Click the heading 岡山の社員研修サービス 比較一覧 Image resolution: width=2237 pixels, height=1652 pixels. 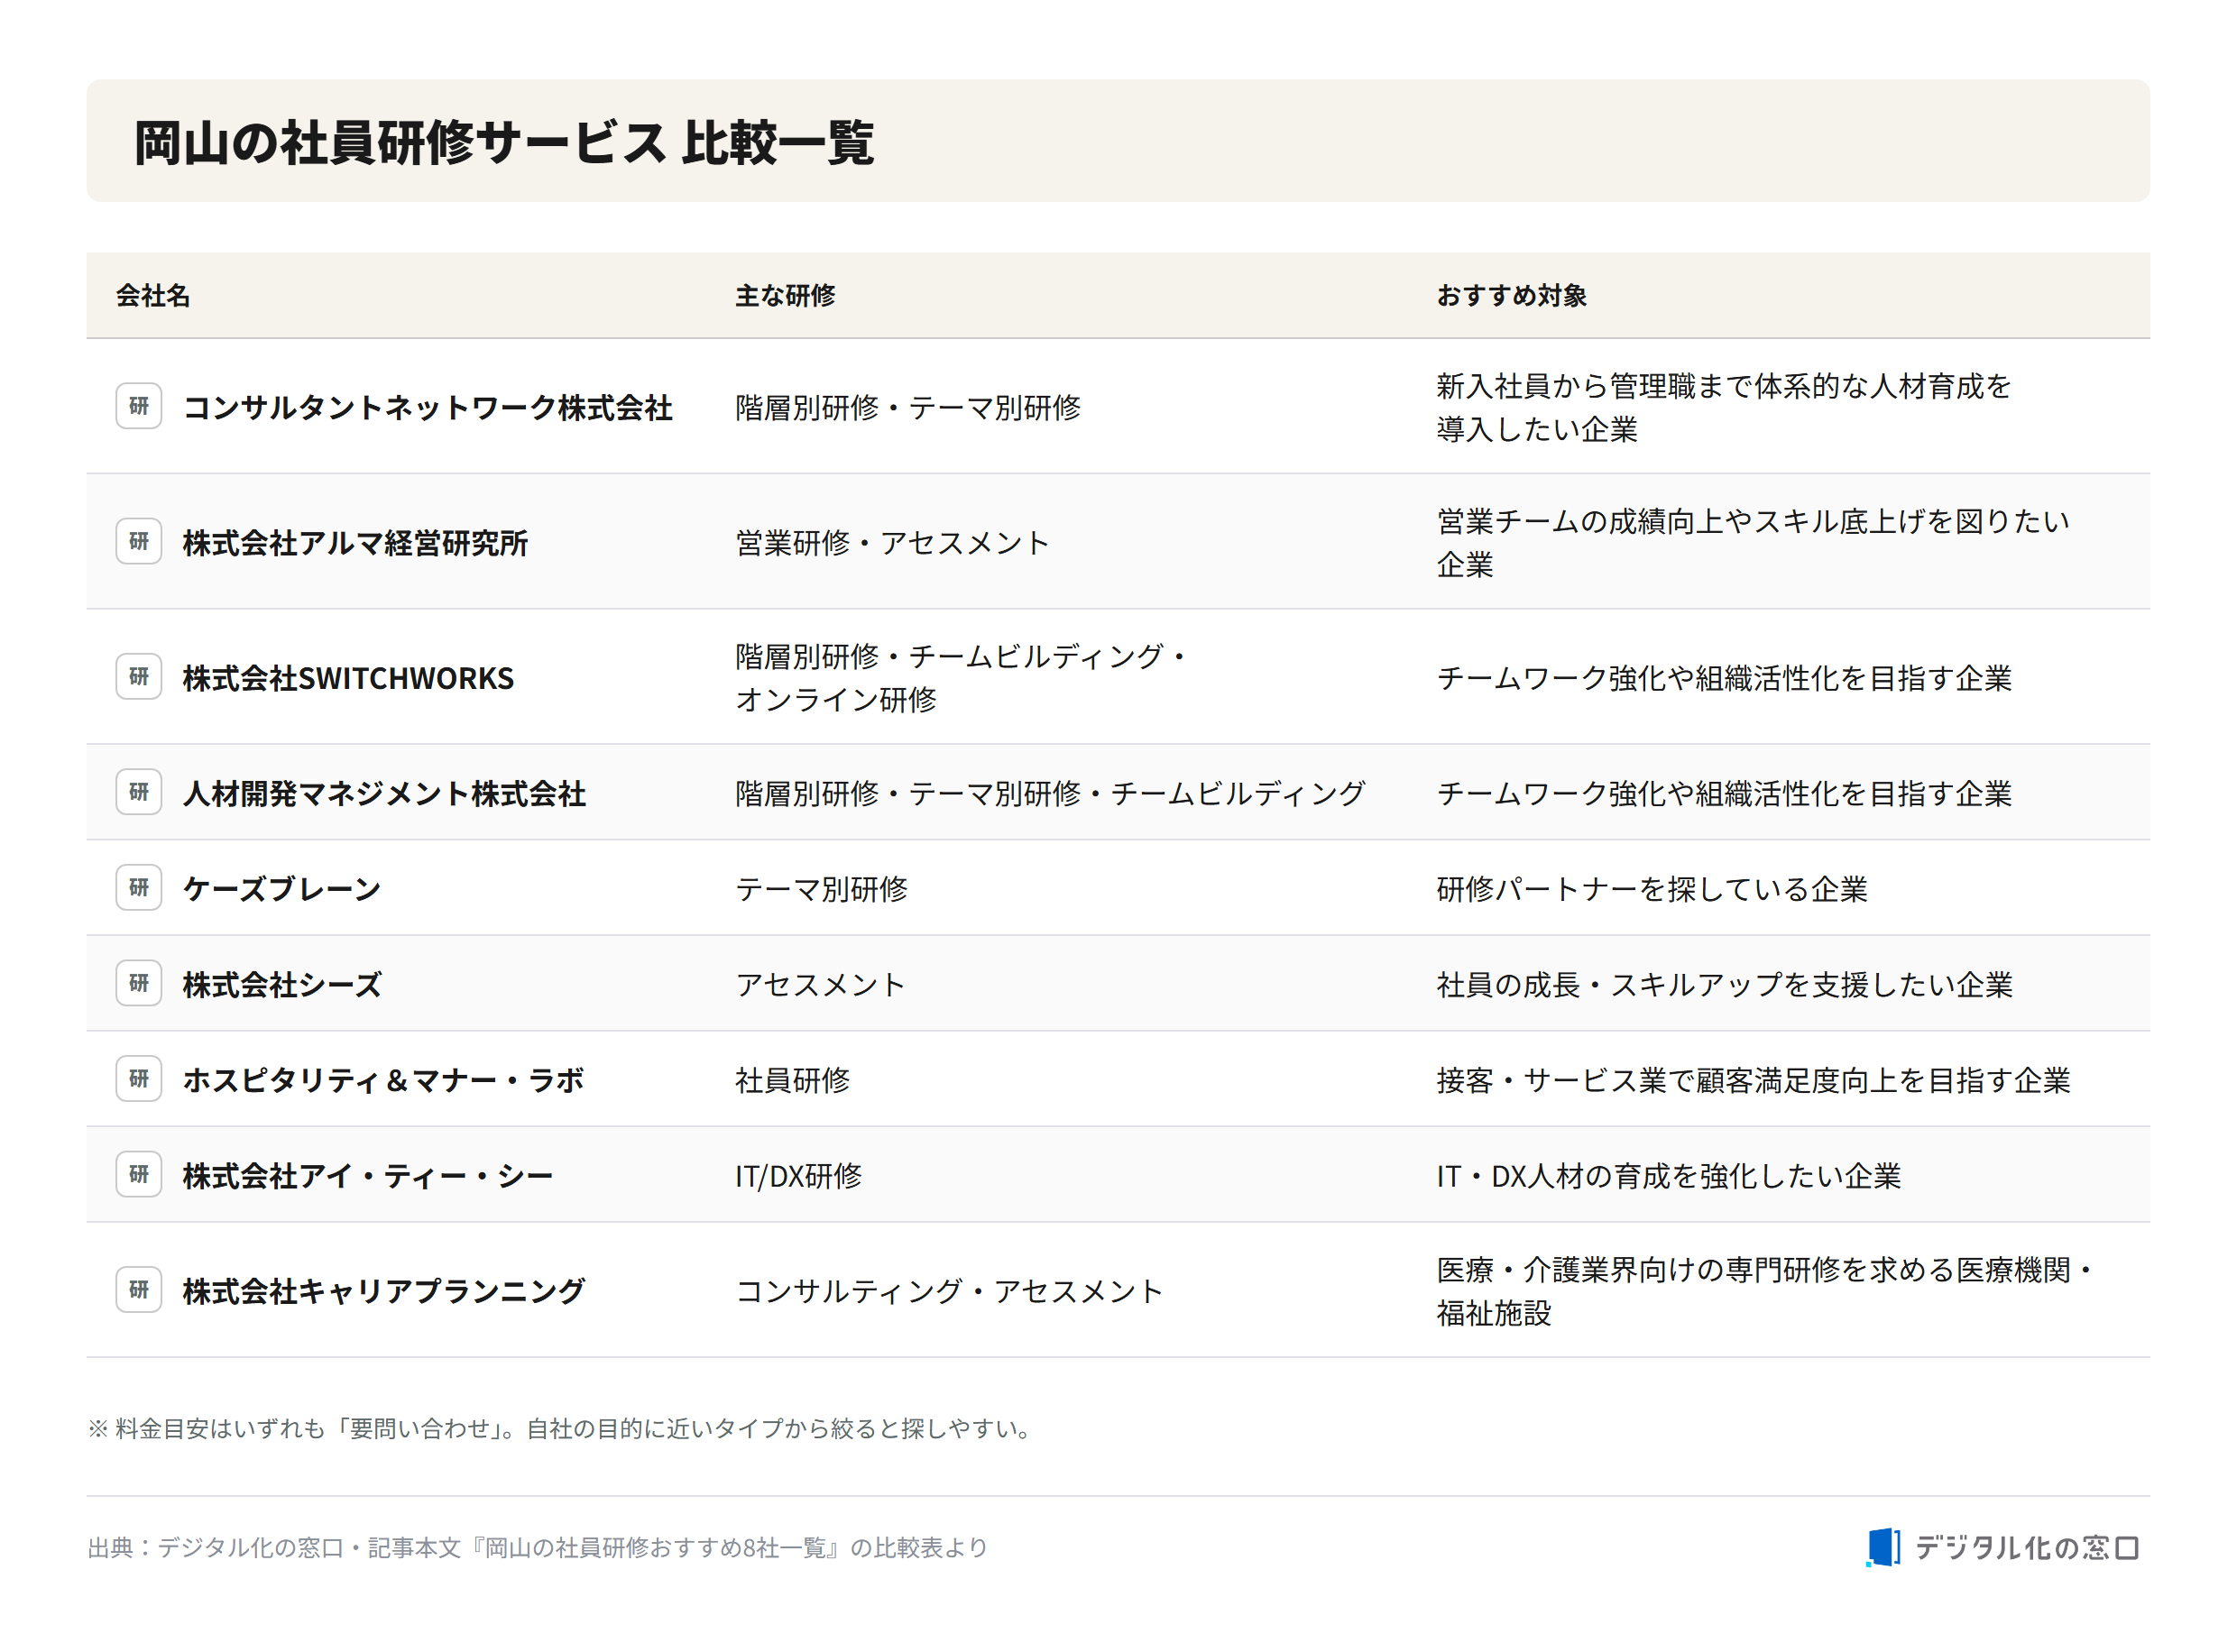pos(505,142)
